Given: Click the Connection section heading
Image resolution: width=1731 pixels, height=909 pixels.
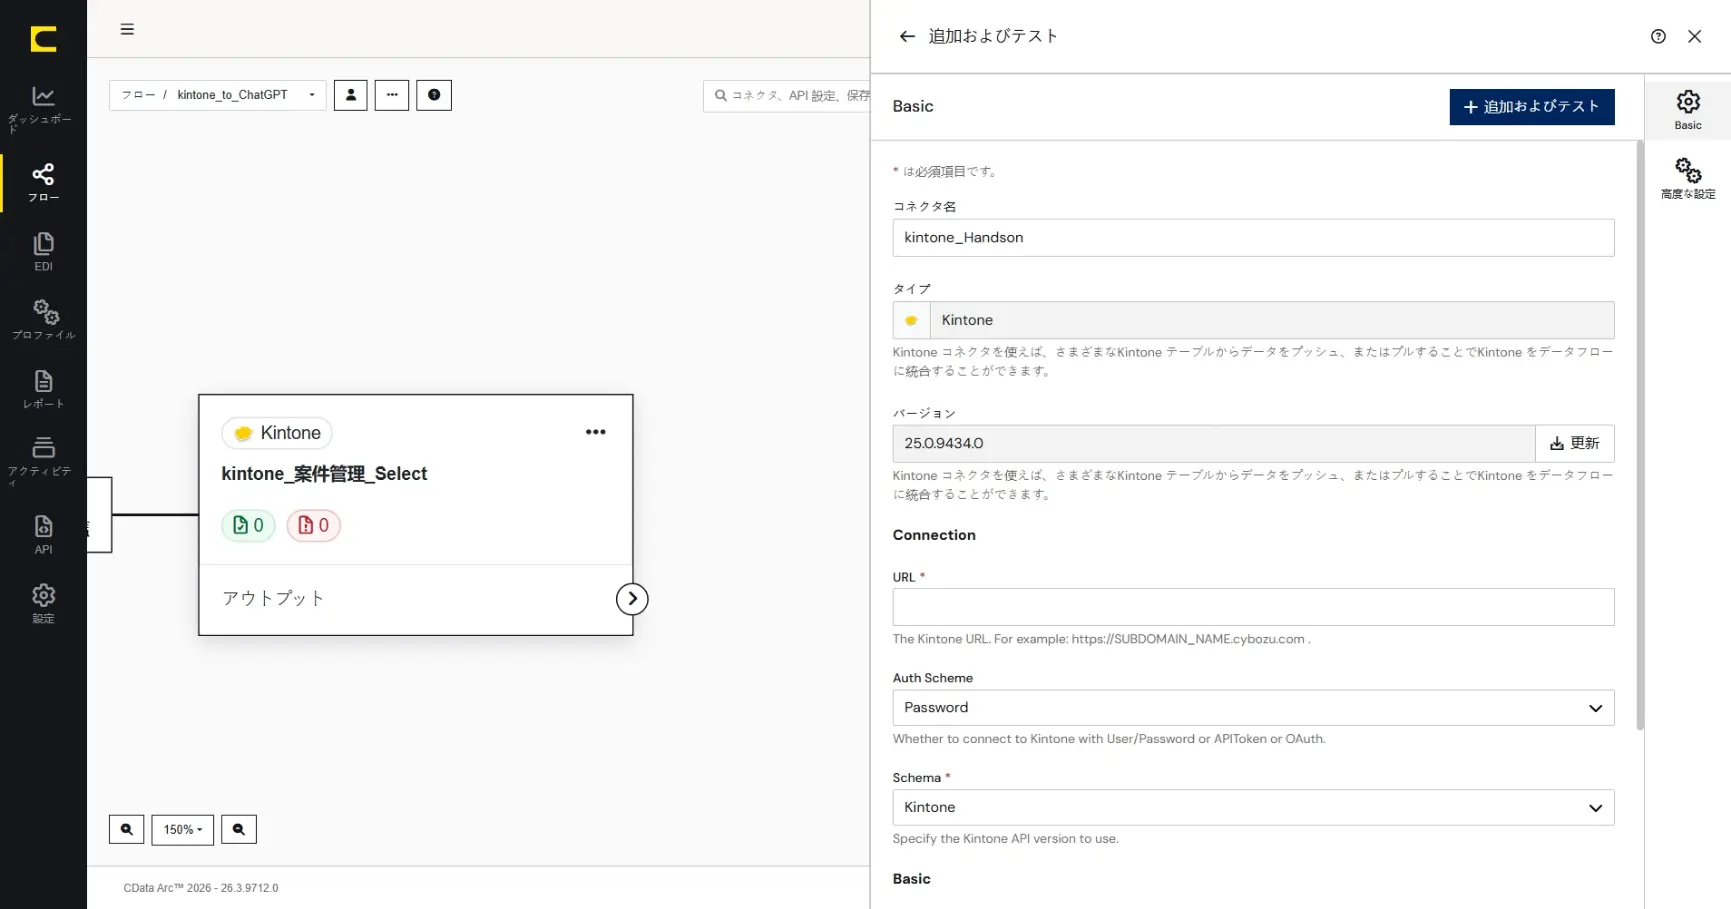Looking at the screenshot, I should (934, 535).
